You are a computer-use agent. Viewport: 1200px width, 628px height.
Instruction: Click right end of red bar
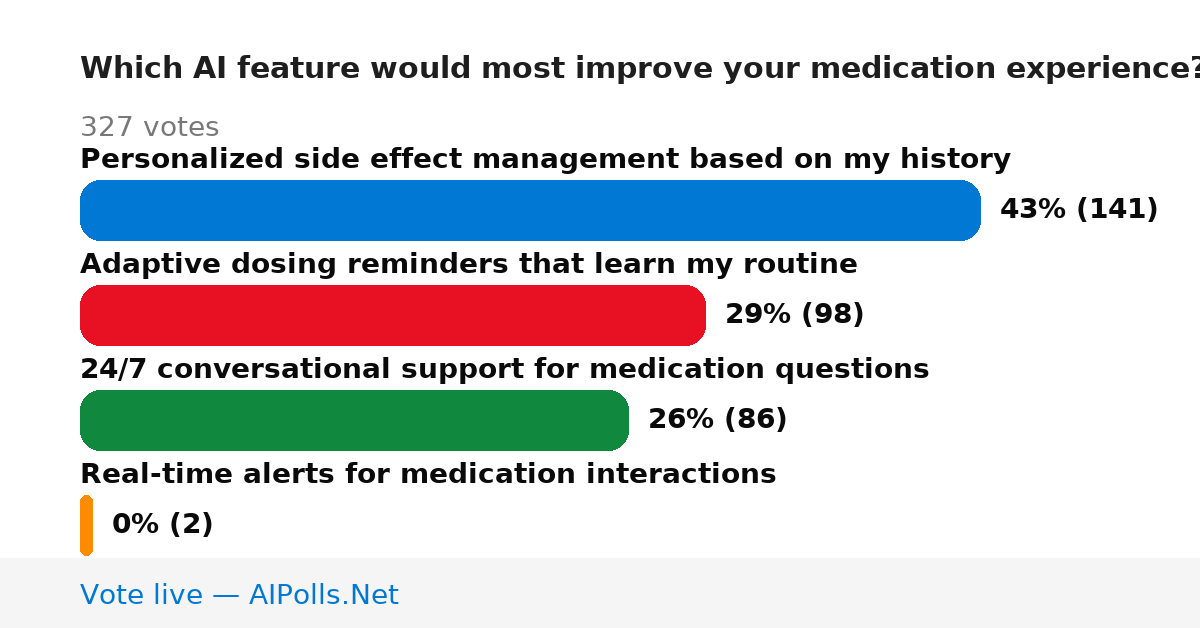click(x=695, y=315)
